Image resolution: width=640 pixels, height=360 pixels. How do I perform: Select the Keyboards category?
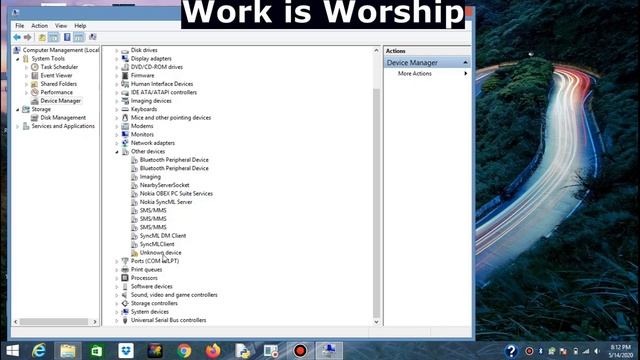[x=144, y=109]
